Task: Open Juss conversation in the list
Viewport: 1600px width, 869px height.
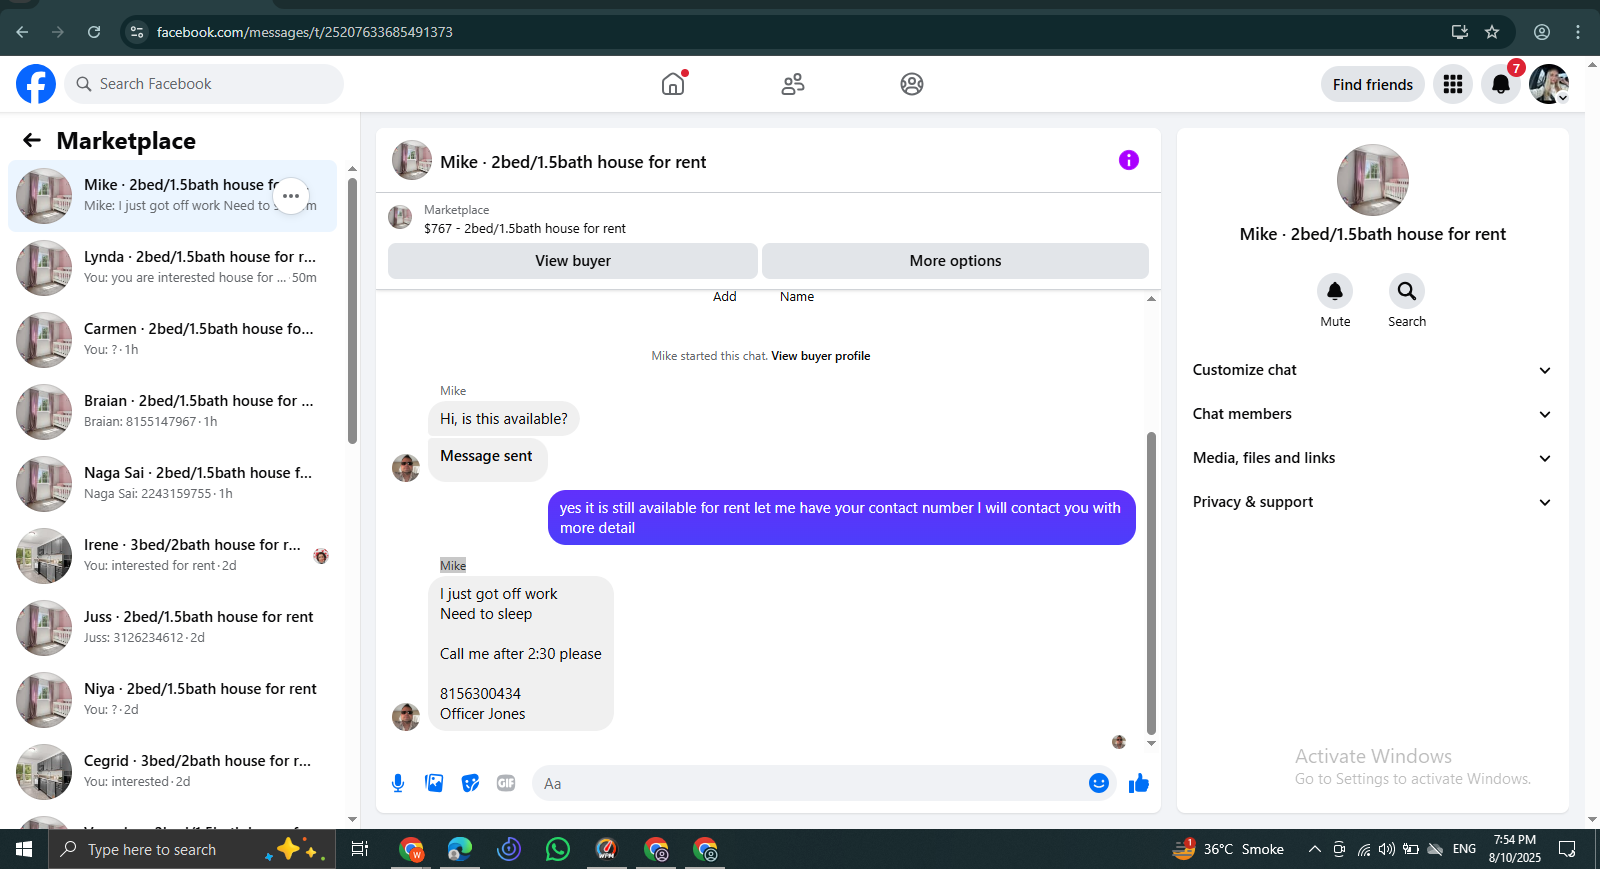Action: coord(172,628)
